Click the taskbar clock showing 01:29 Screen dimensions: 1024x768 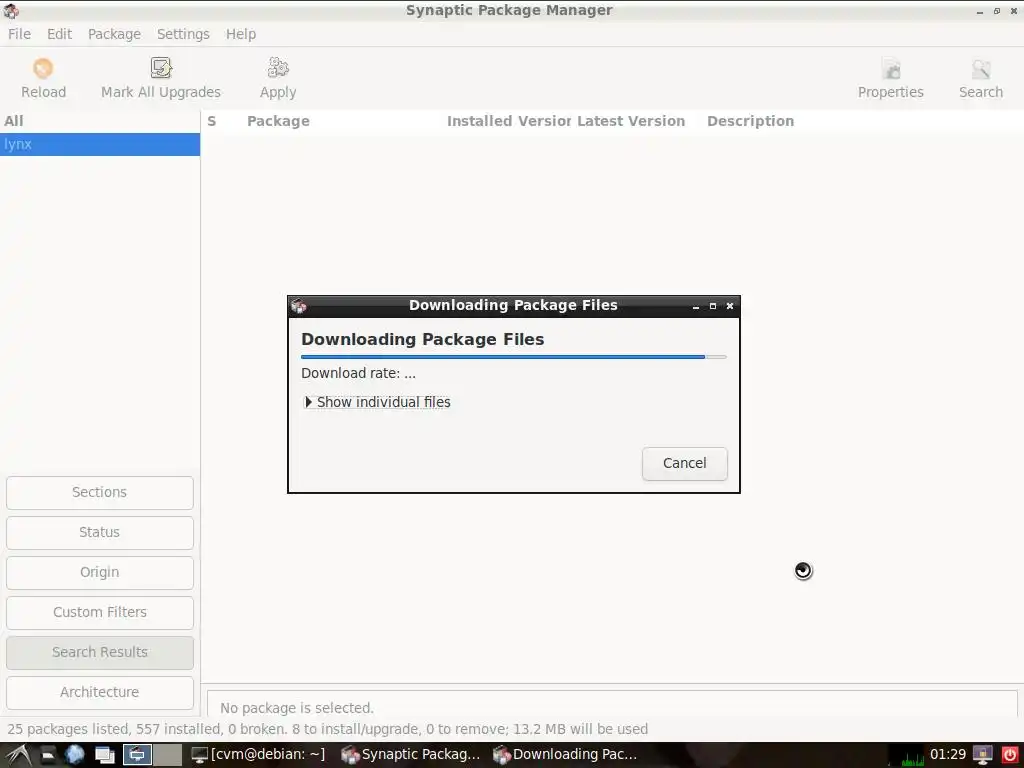[x=948, y=754]
